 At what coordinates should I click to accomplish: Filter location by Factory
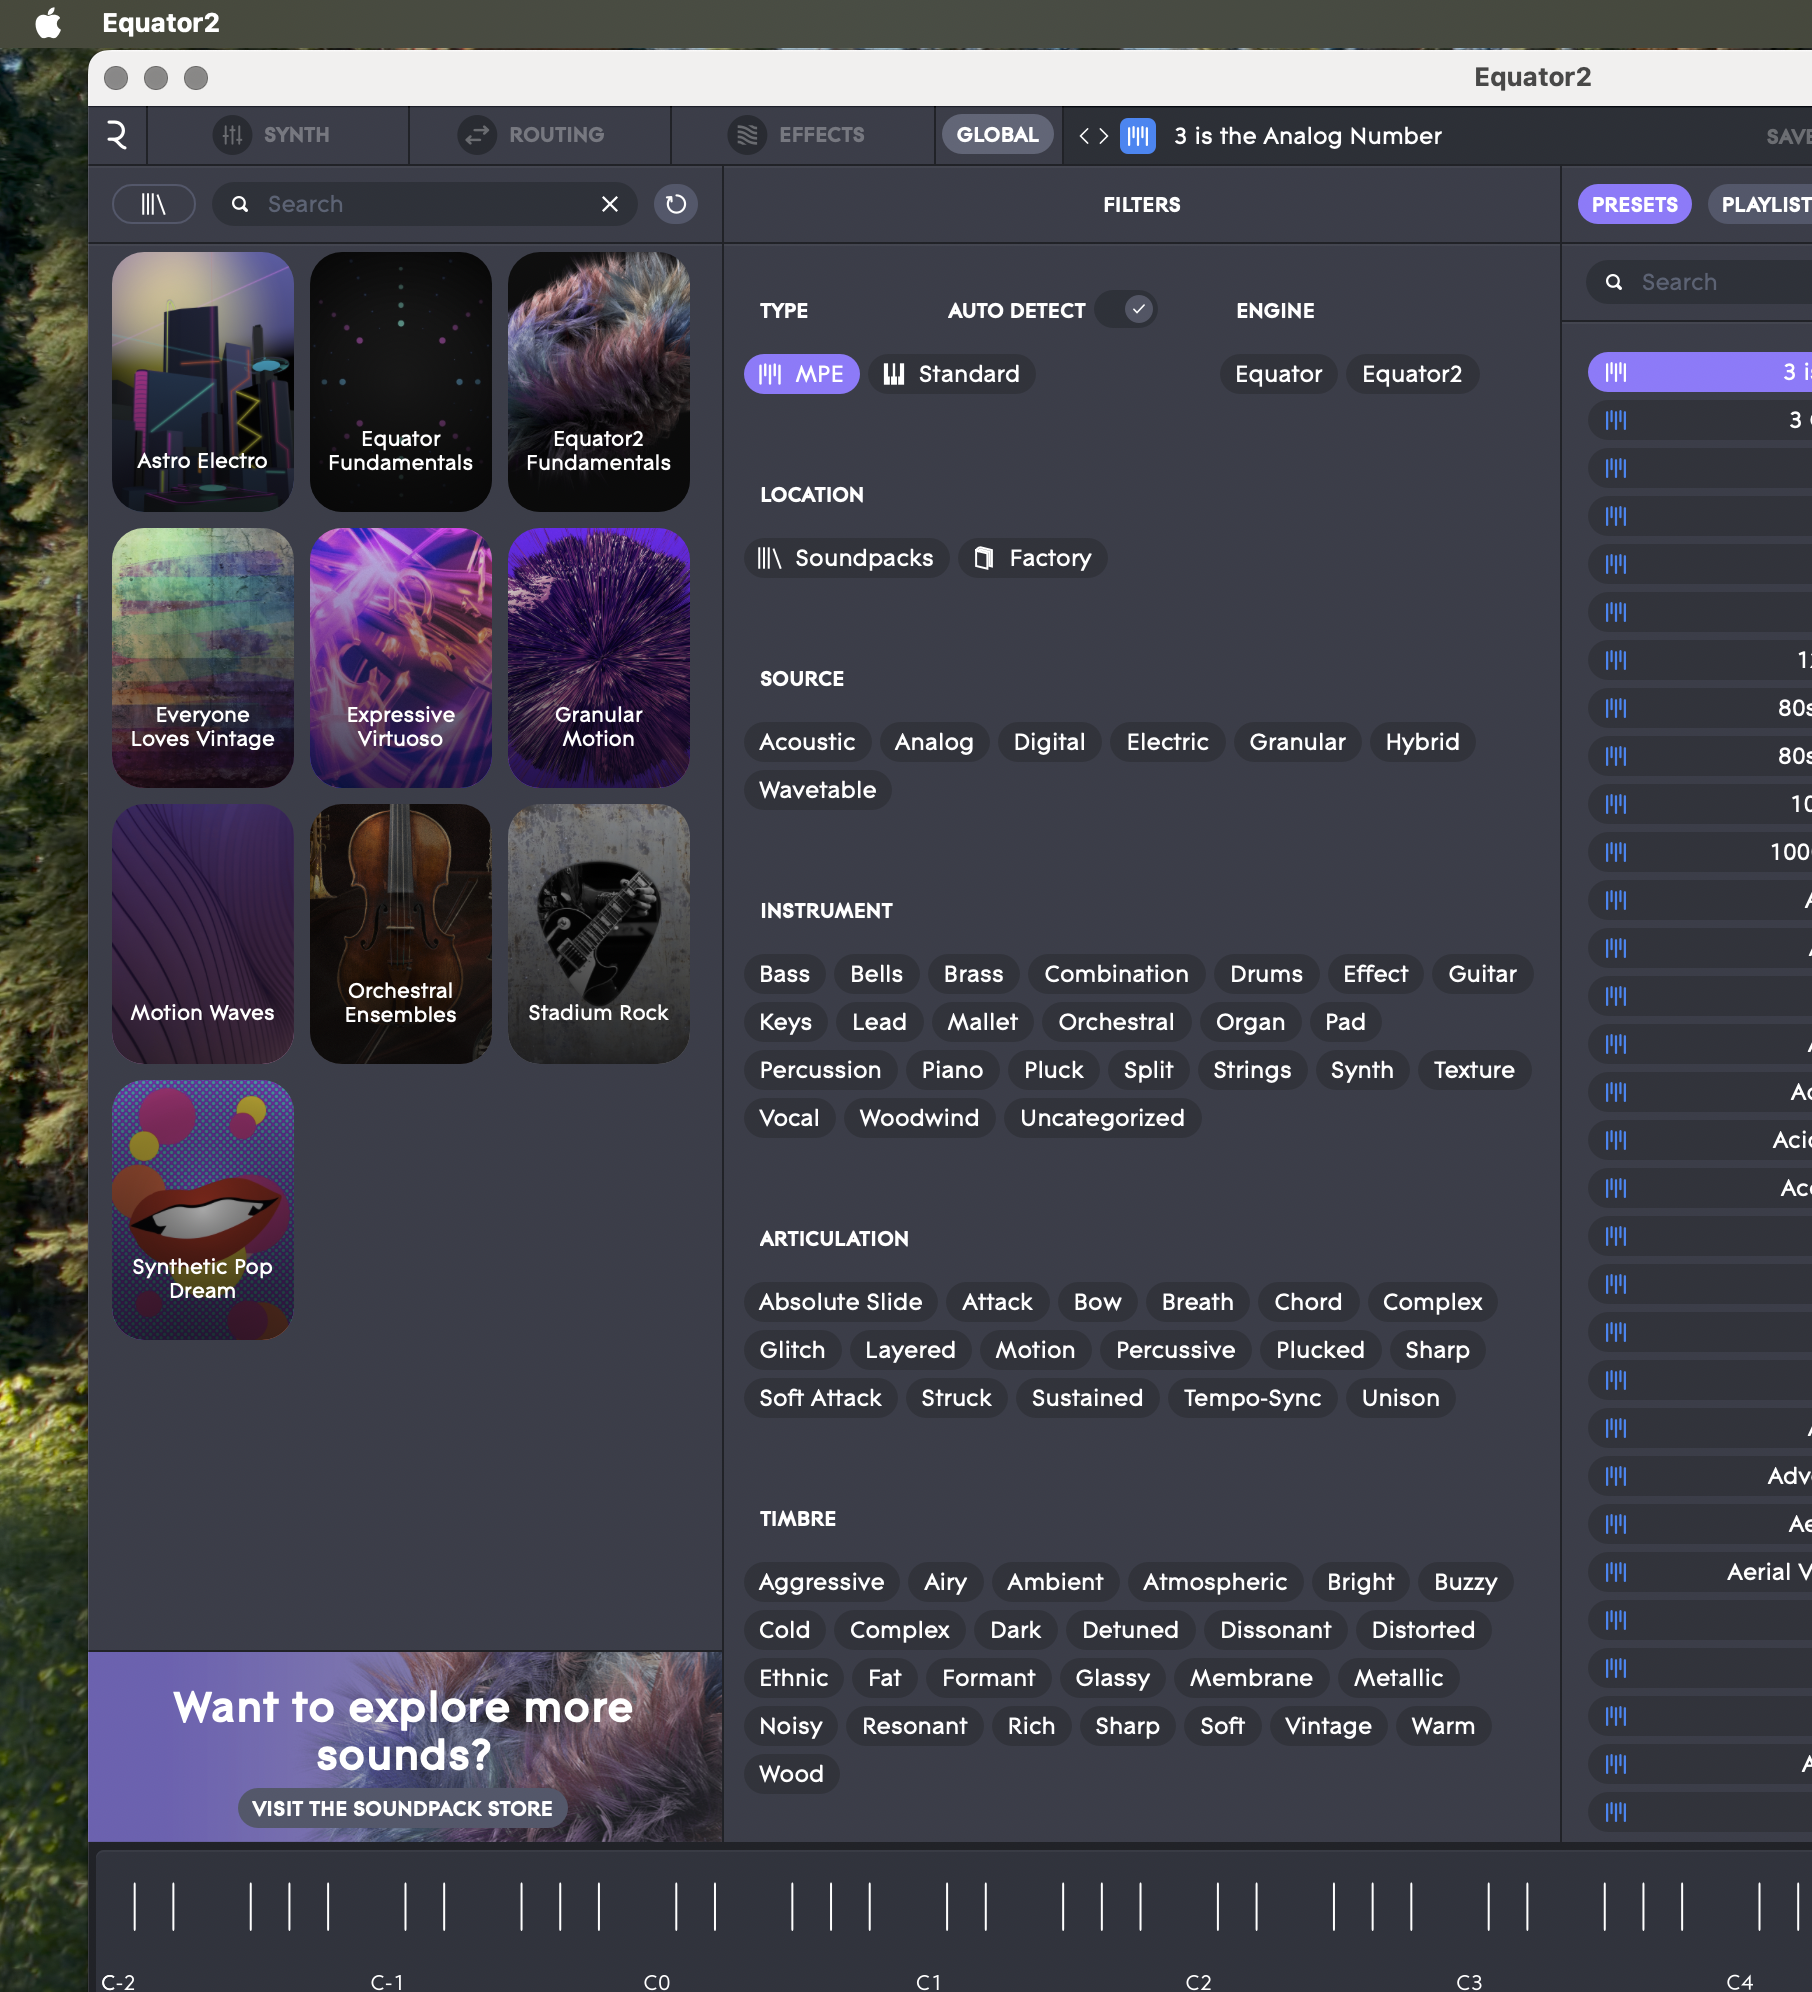pos(1033,558)
